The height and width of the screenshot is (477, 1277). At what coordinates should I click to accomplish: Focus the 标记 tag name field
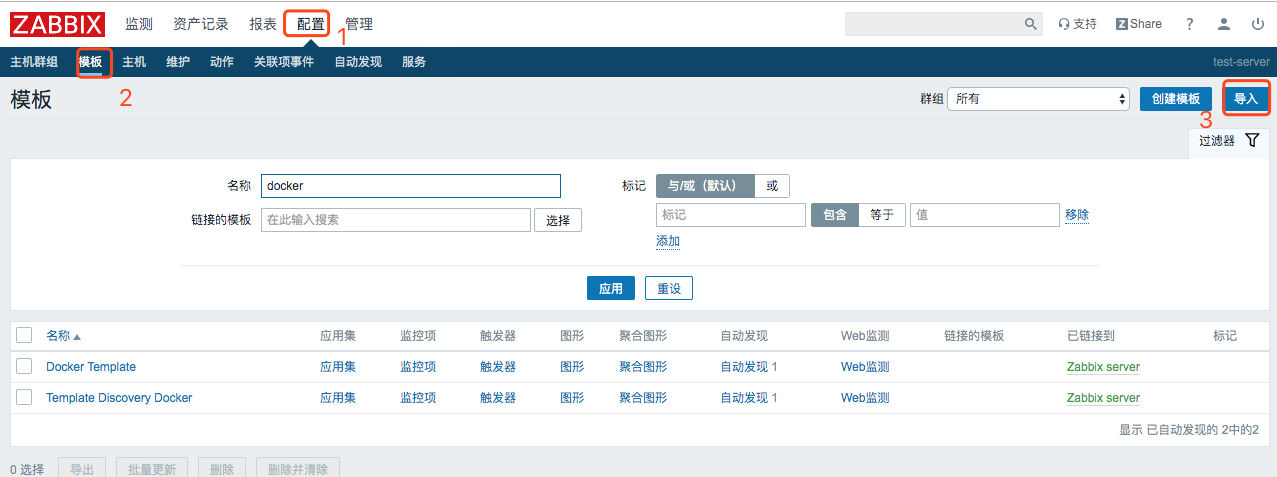[x=731, y=215]
